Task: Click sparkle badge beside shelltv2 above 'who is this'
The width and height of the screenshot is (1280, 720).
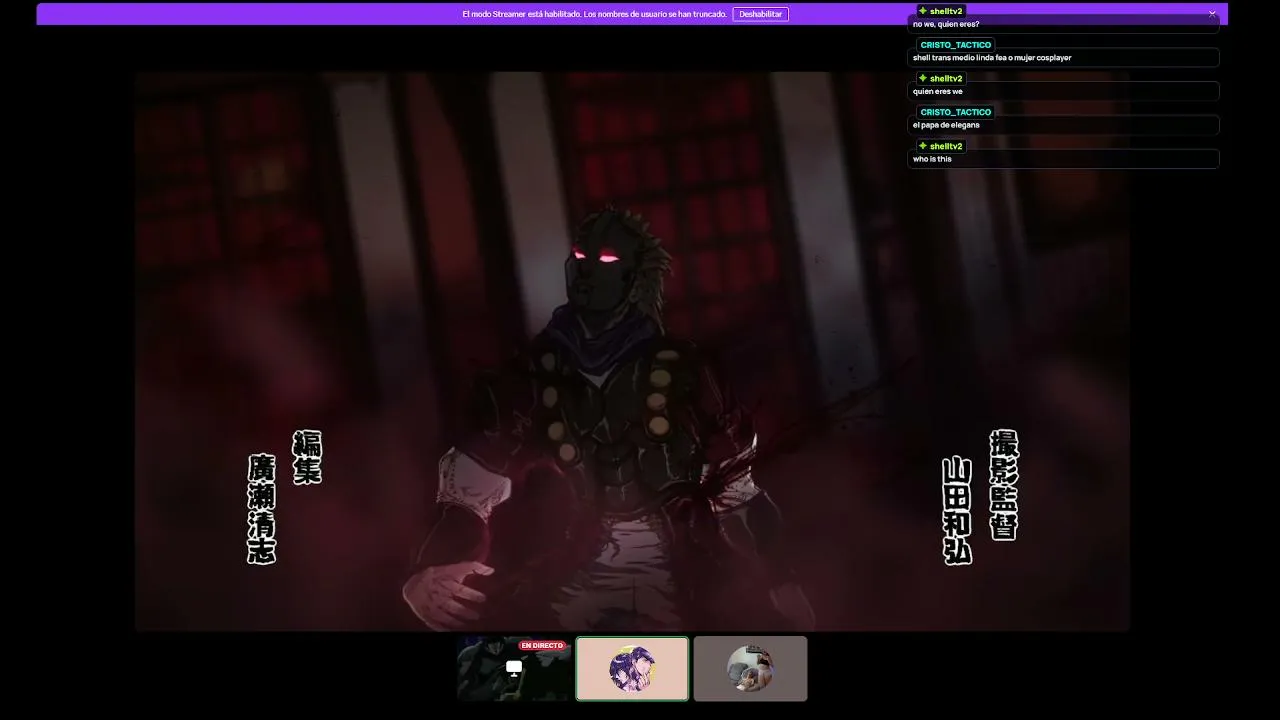Action: (x=923, y=146)
